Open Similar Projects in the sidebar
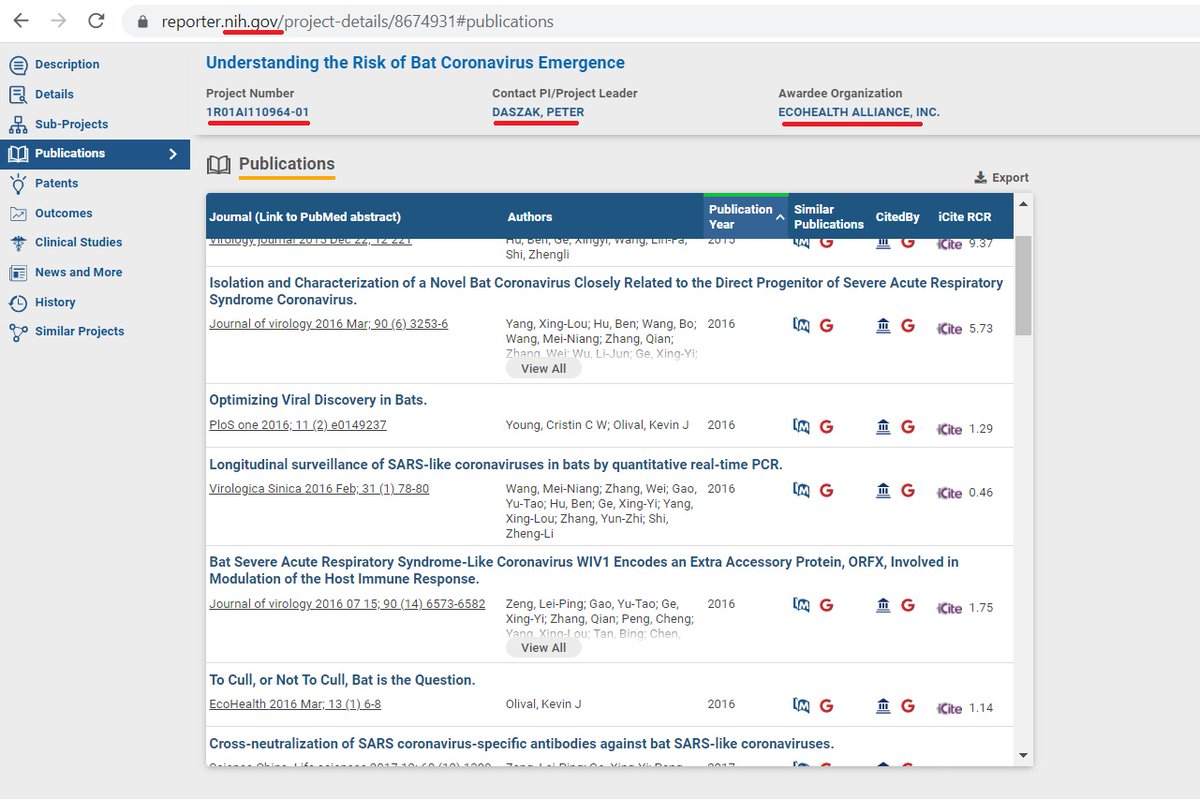 [79, 331]
